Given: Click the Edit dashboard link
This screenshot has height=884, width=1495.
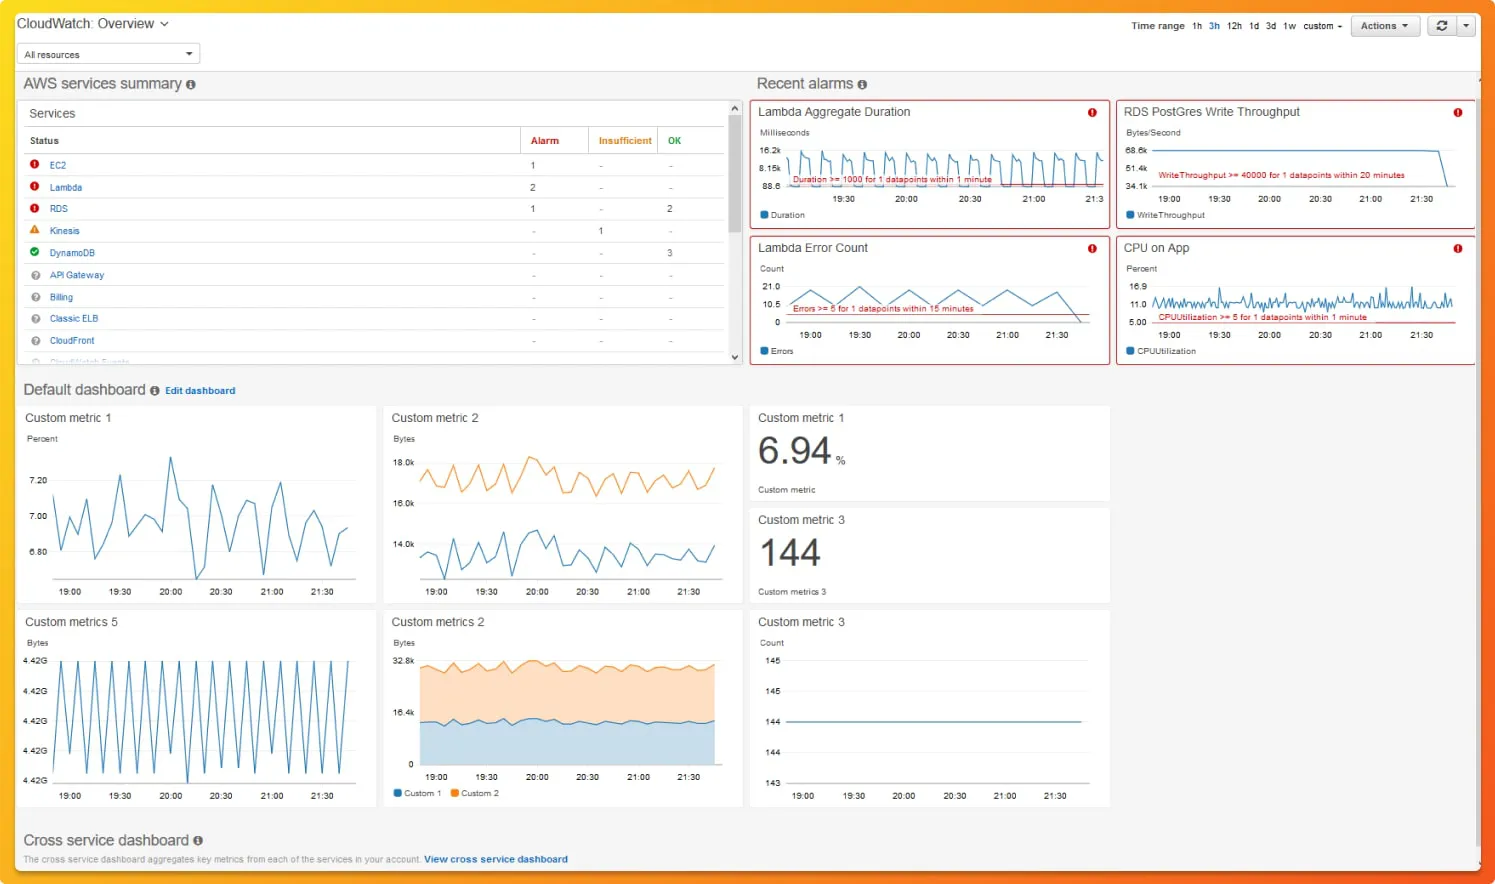Looking at the screenshot, I should (x=200, y=391).
